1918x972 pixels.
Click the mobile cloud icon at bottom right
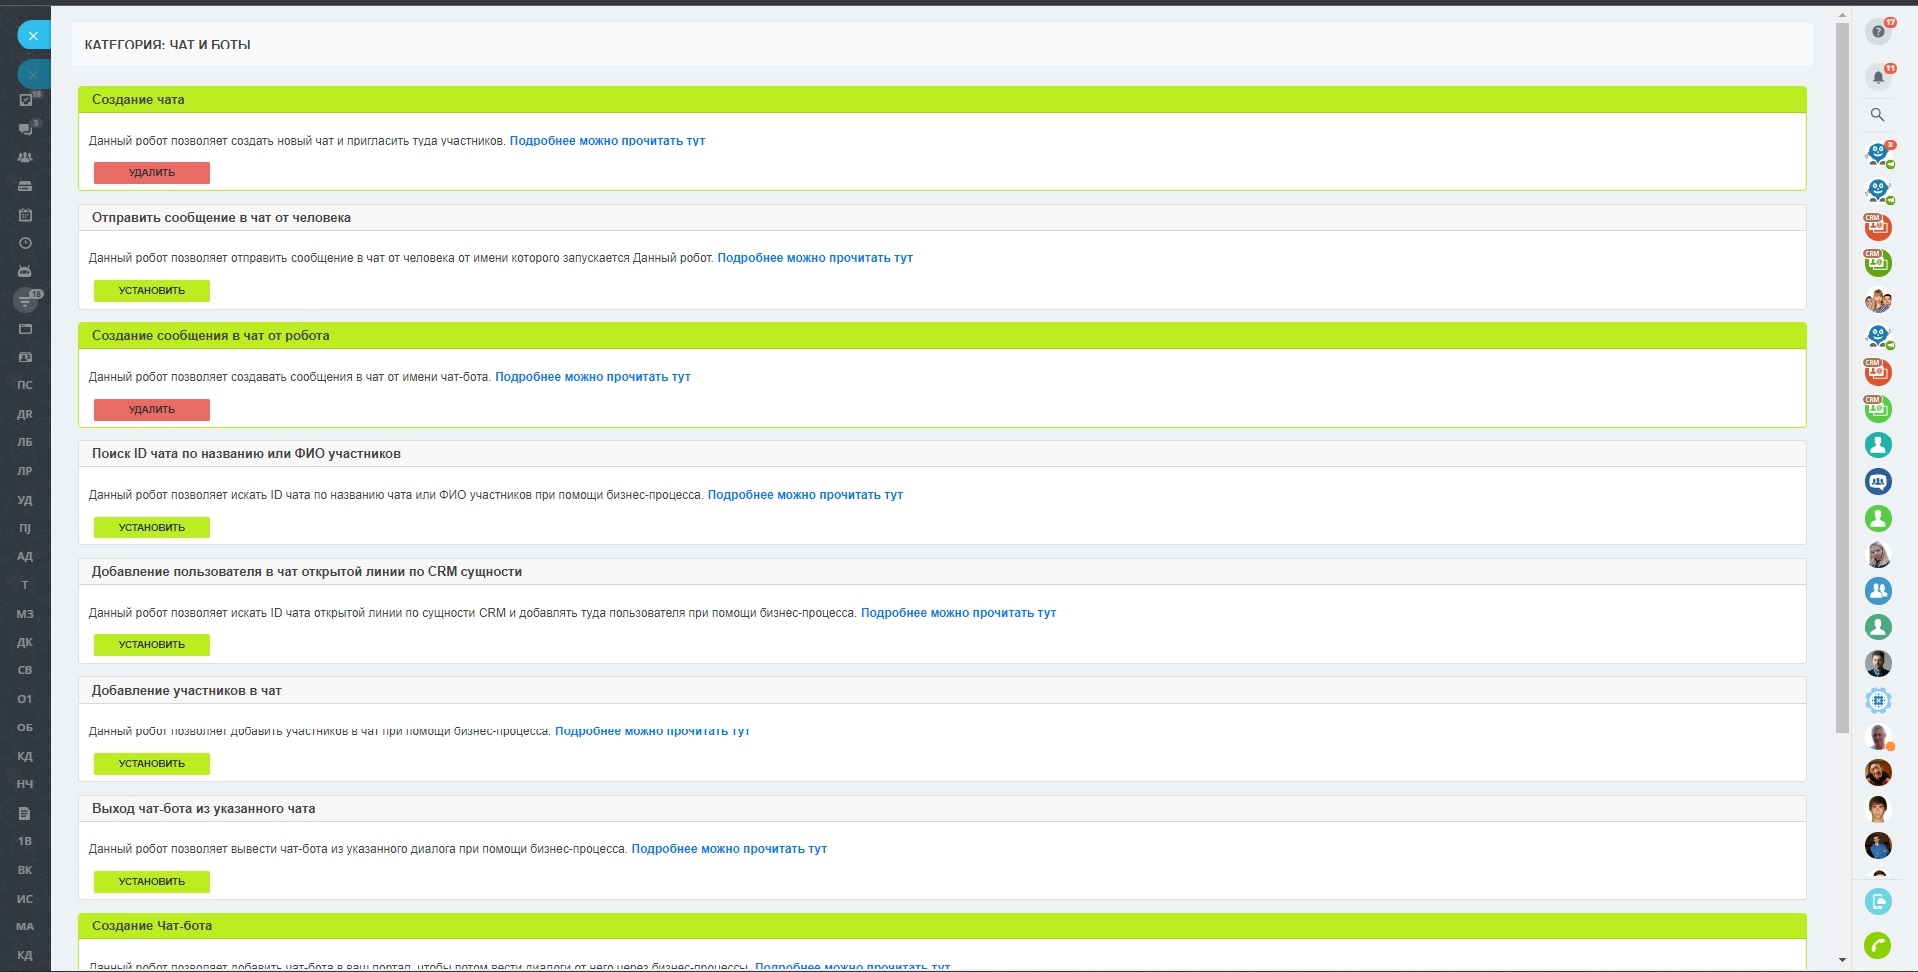tap(1878, 902)
